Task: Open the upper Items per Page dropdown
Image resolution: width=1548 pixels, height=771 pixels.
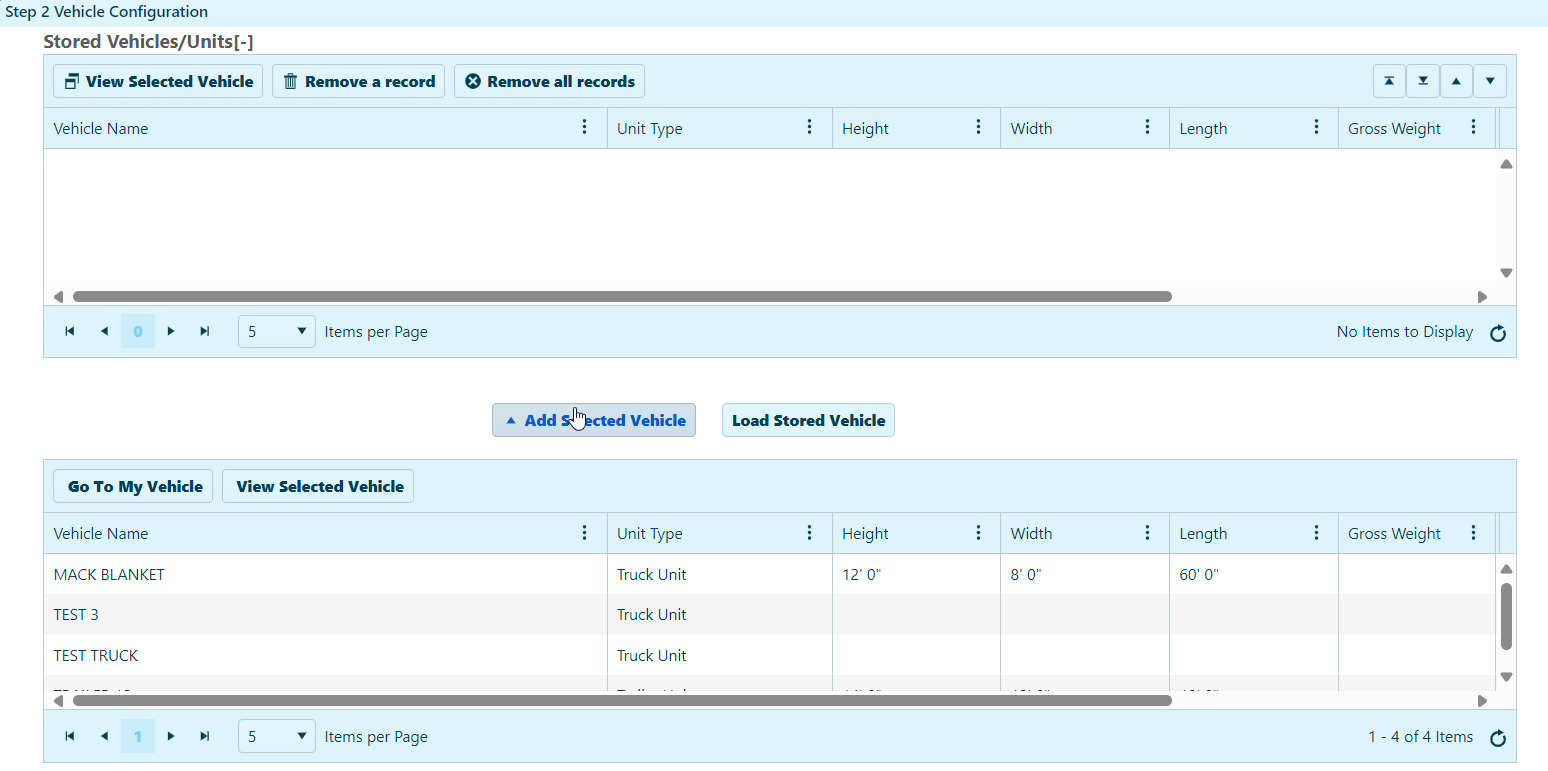Action: 277,331
